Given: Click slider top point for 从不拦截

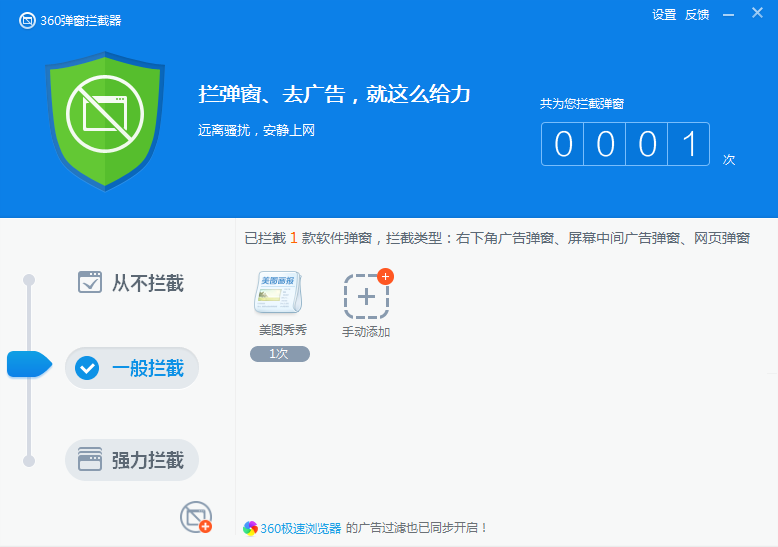Looking at the screenshot, I should coord(29,280).
